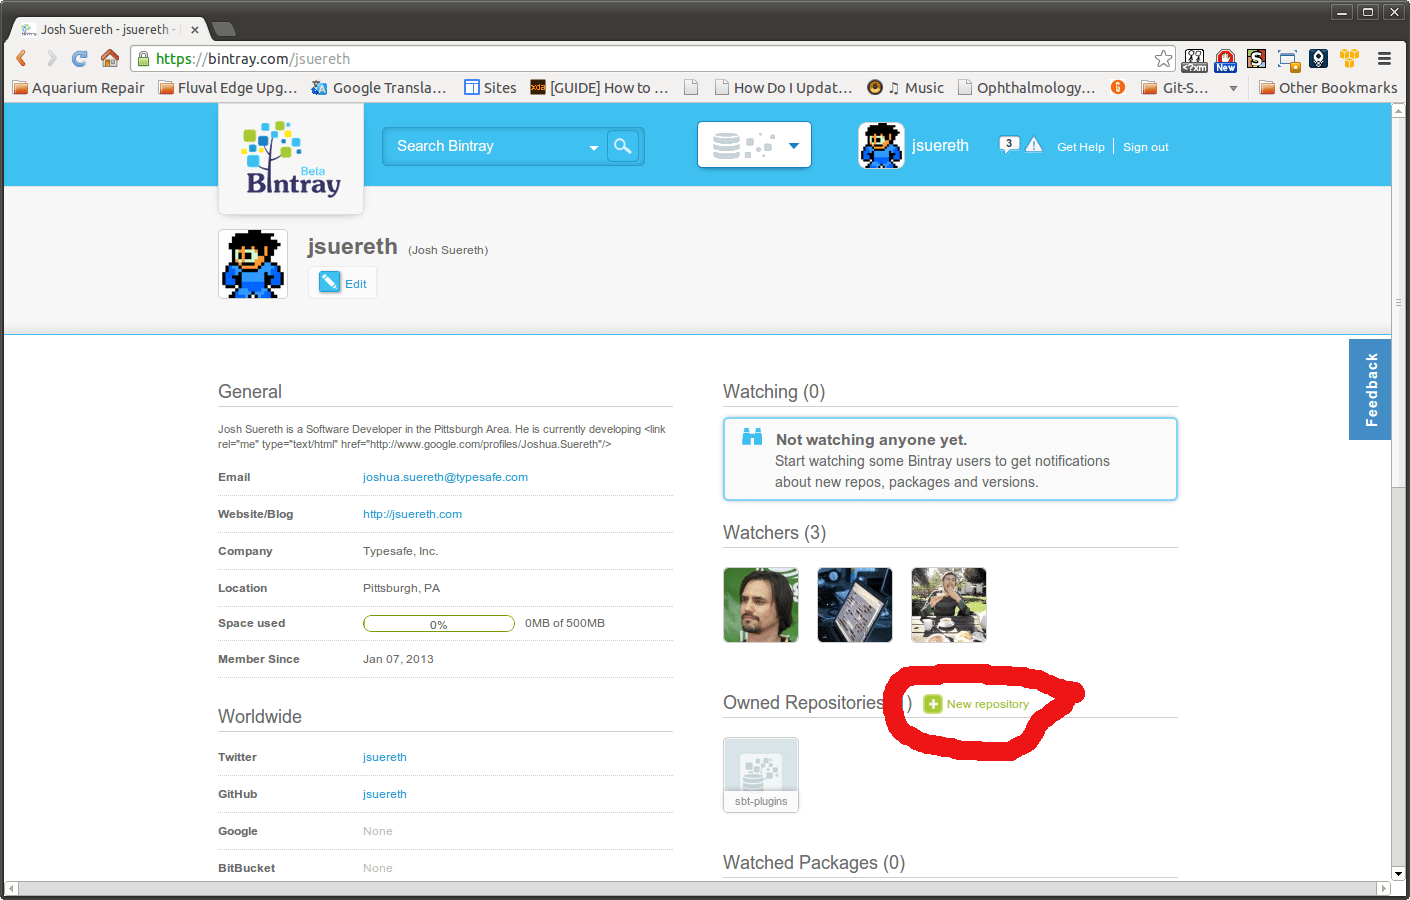The height and width of the screenshot is (900, 1410).
Task: Click the browser forward arrow
Action: (51, 59)
